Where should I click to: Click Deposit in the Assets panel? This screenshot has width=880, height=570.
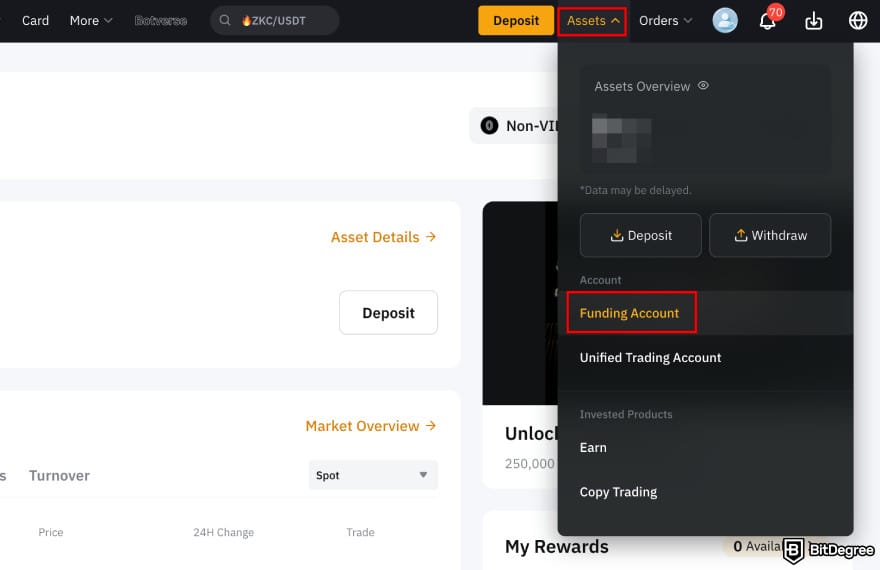tap(640, 235)
